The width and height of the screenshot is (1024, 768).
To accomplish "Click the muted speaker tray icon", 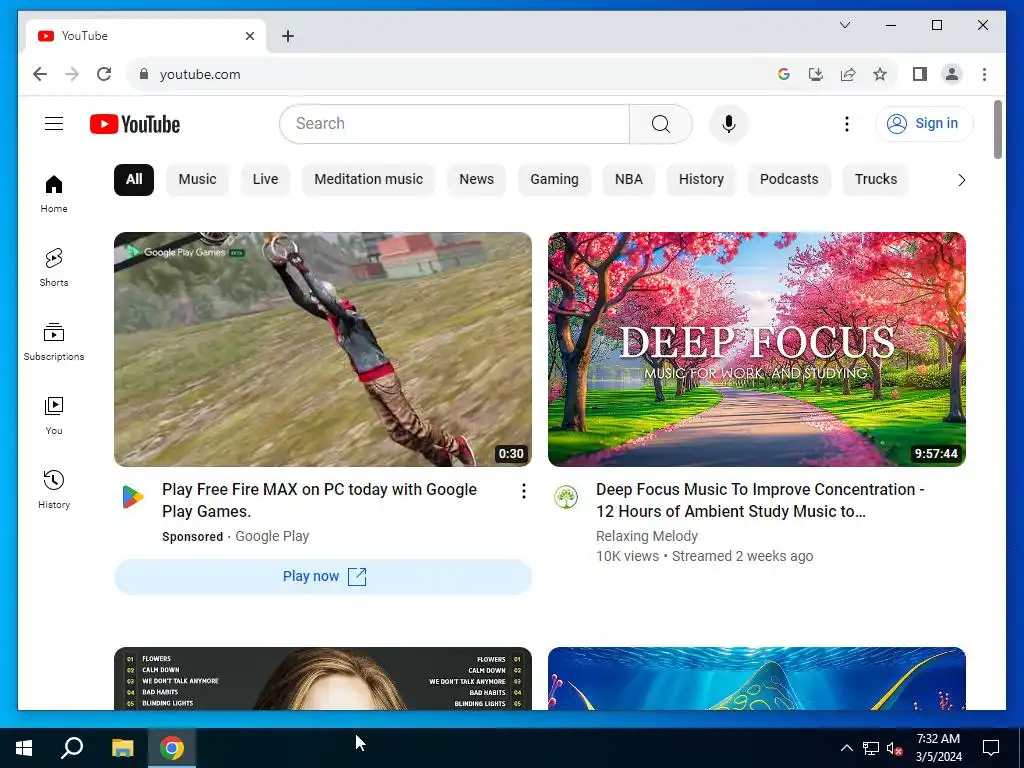I will (x=895, y=748).
